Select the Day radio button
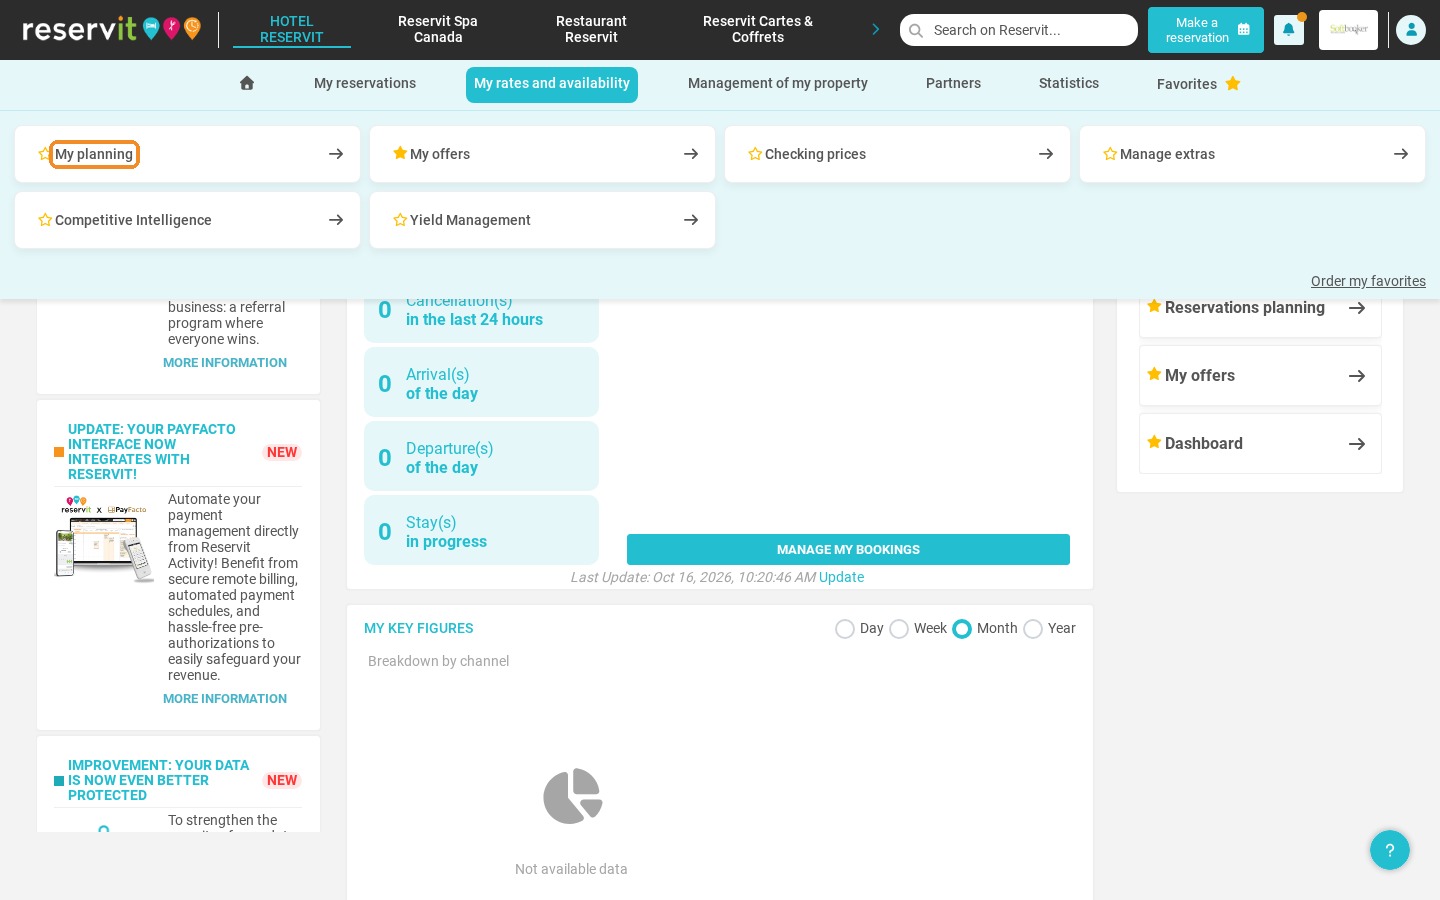Image resolution: width=1440 pixels, height=900 pixels. (x=845, y=629)
